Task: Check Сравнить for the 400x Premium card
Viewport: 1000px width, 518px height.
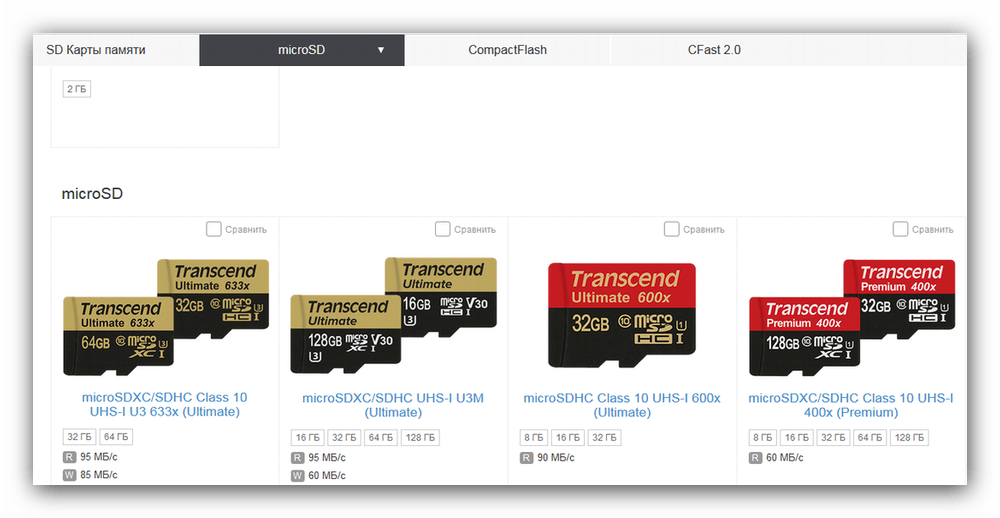Action: (x=901, y=229)
